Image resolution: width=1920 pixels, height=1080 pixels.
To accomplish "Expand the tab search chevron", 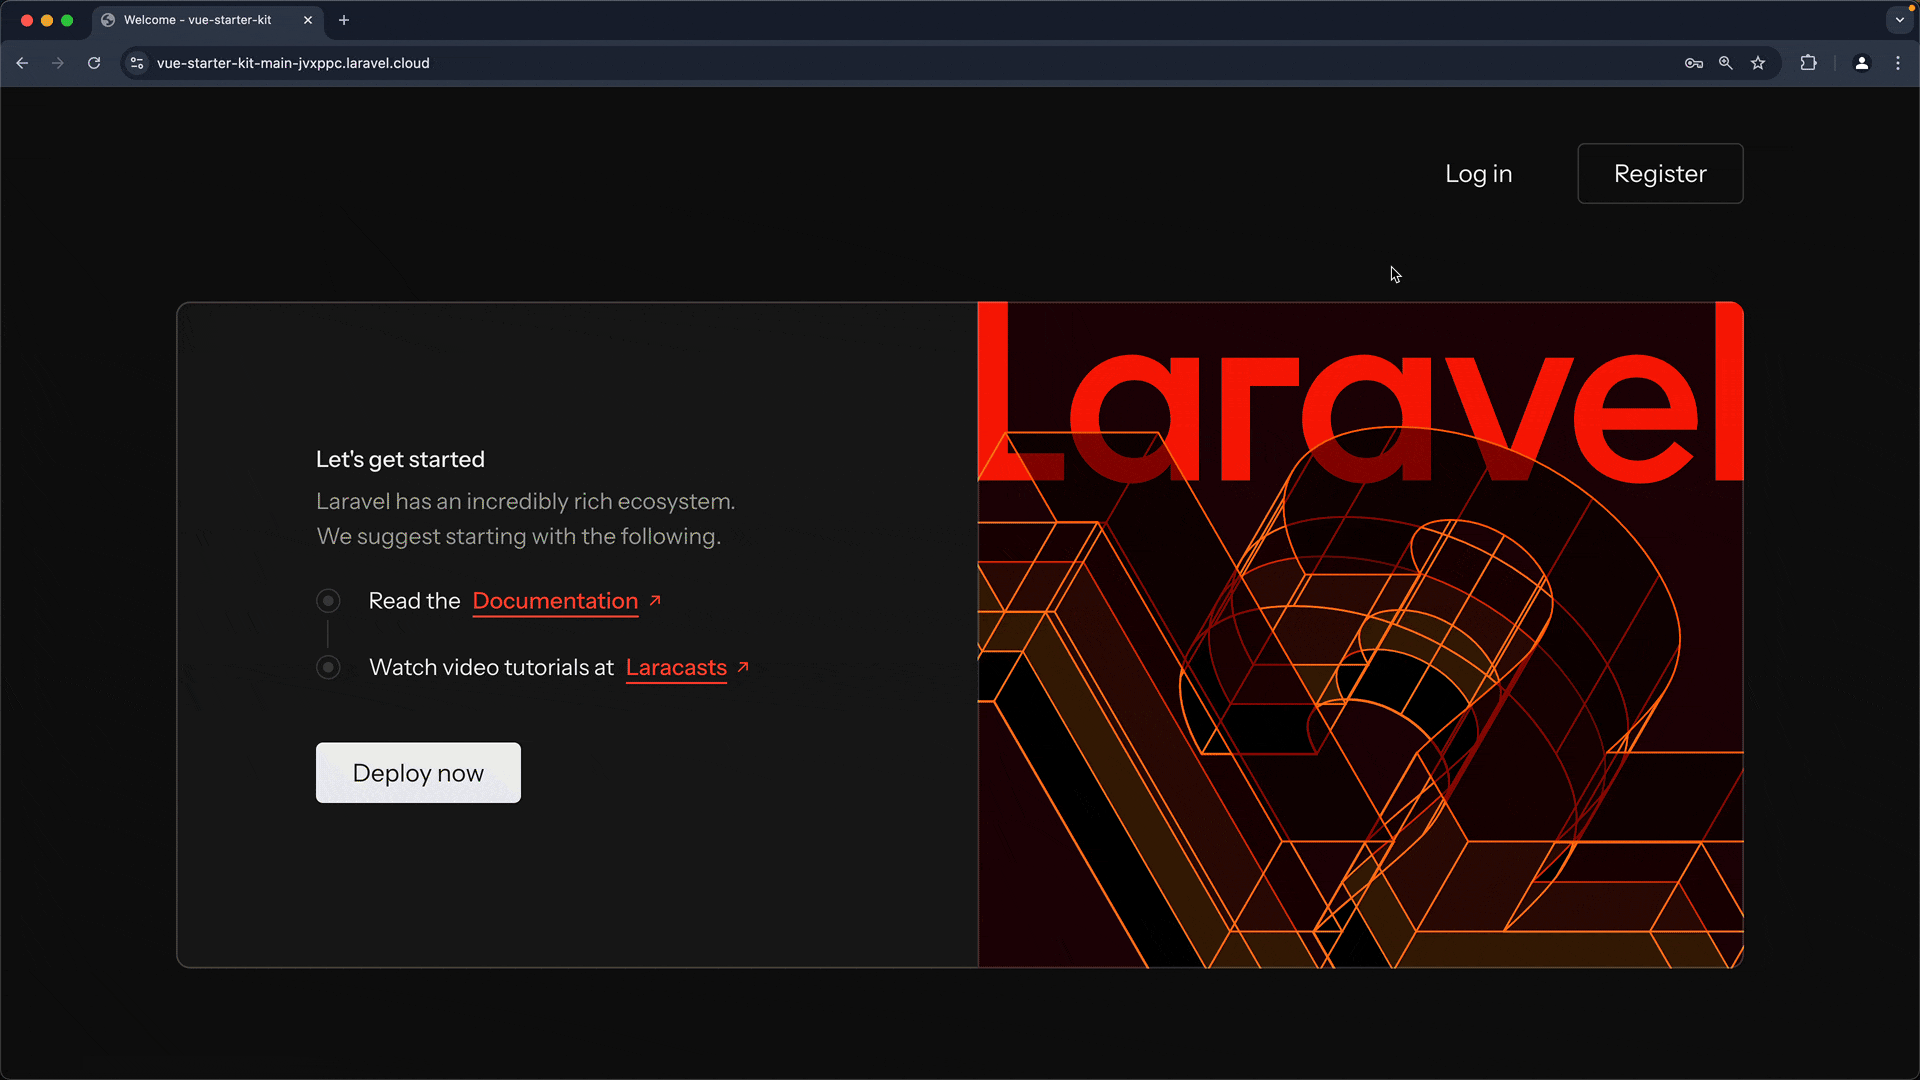I will pos(1899,20).
